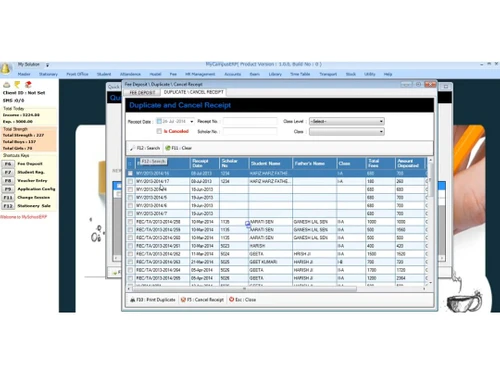Open the Class Level dropdown
The width and height of the screenshot is (500, 375).
347,121
